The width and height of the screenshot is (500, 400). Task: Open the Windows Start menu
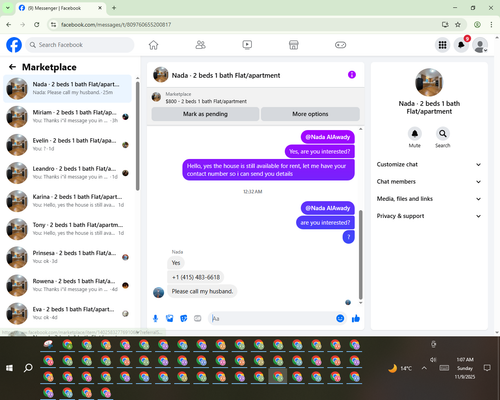9,368
